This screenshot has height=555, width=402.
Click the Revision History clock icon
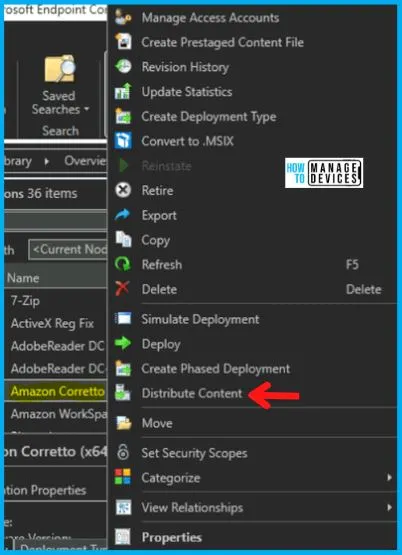pyautogui.click(x=123, y=67)
